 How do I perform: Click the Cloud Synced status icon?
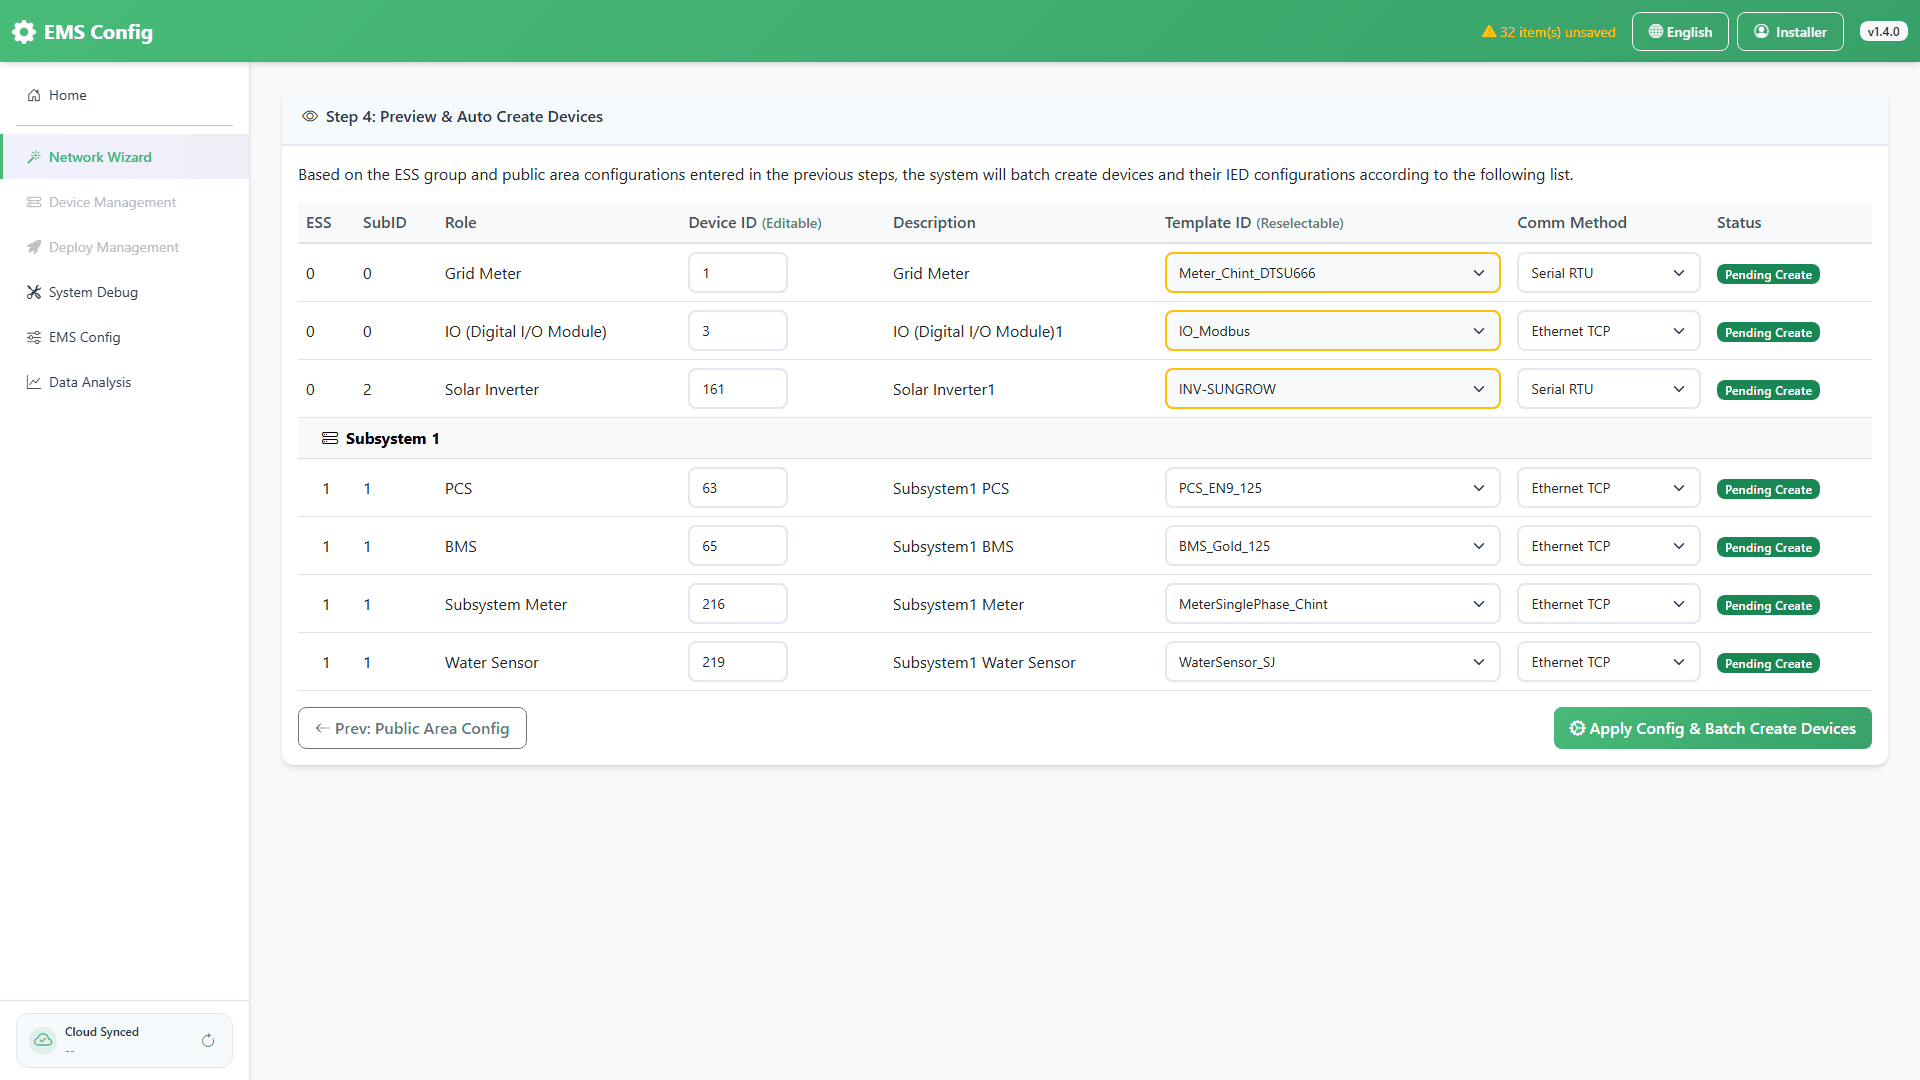coord(43,1040)
